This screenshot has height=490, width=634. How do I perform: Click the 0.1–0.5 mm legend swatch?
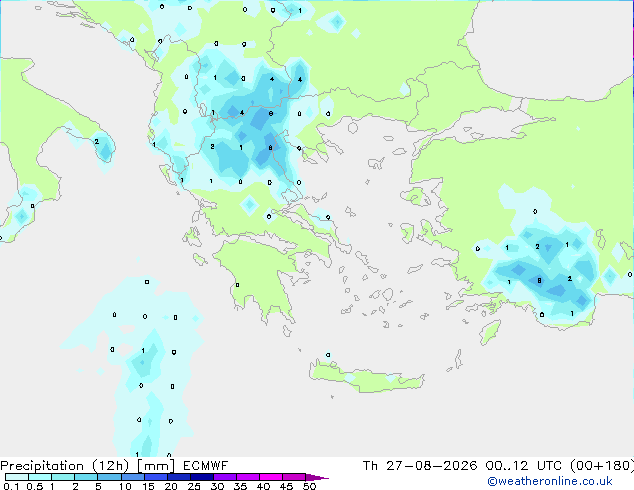coord(17,477)
